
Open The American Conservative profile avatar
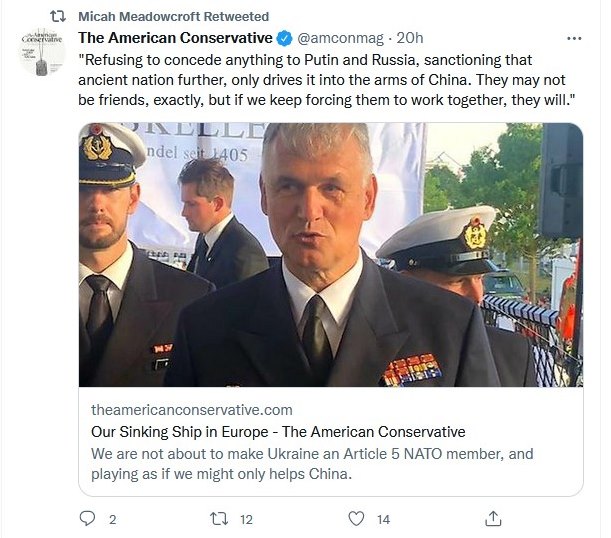[x=42, y=51]
